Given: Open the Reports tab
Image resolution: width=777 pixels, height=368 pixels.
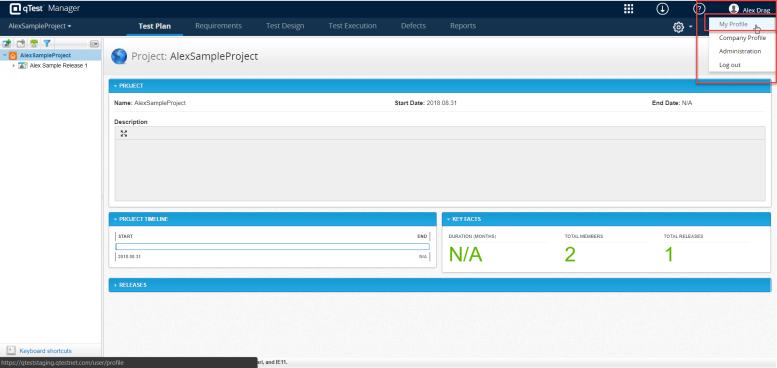Looking at the screenshot, I should pyautogui.click(x=463, y=26).
